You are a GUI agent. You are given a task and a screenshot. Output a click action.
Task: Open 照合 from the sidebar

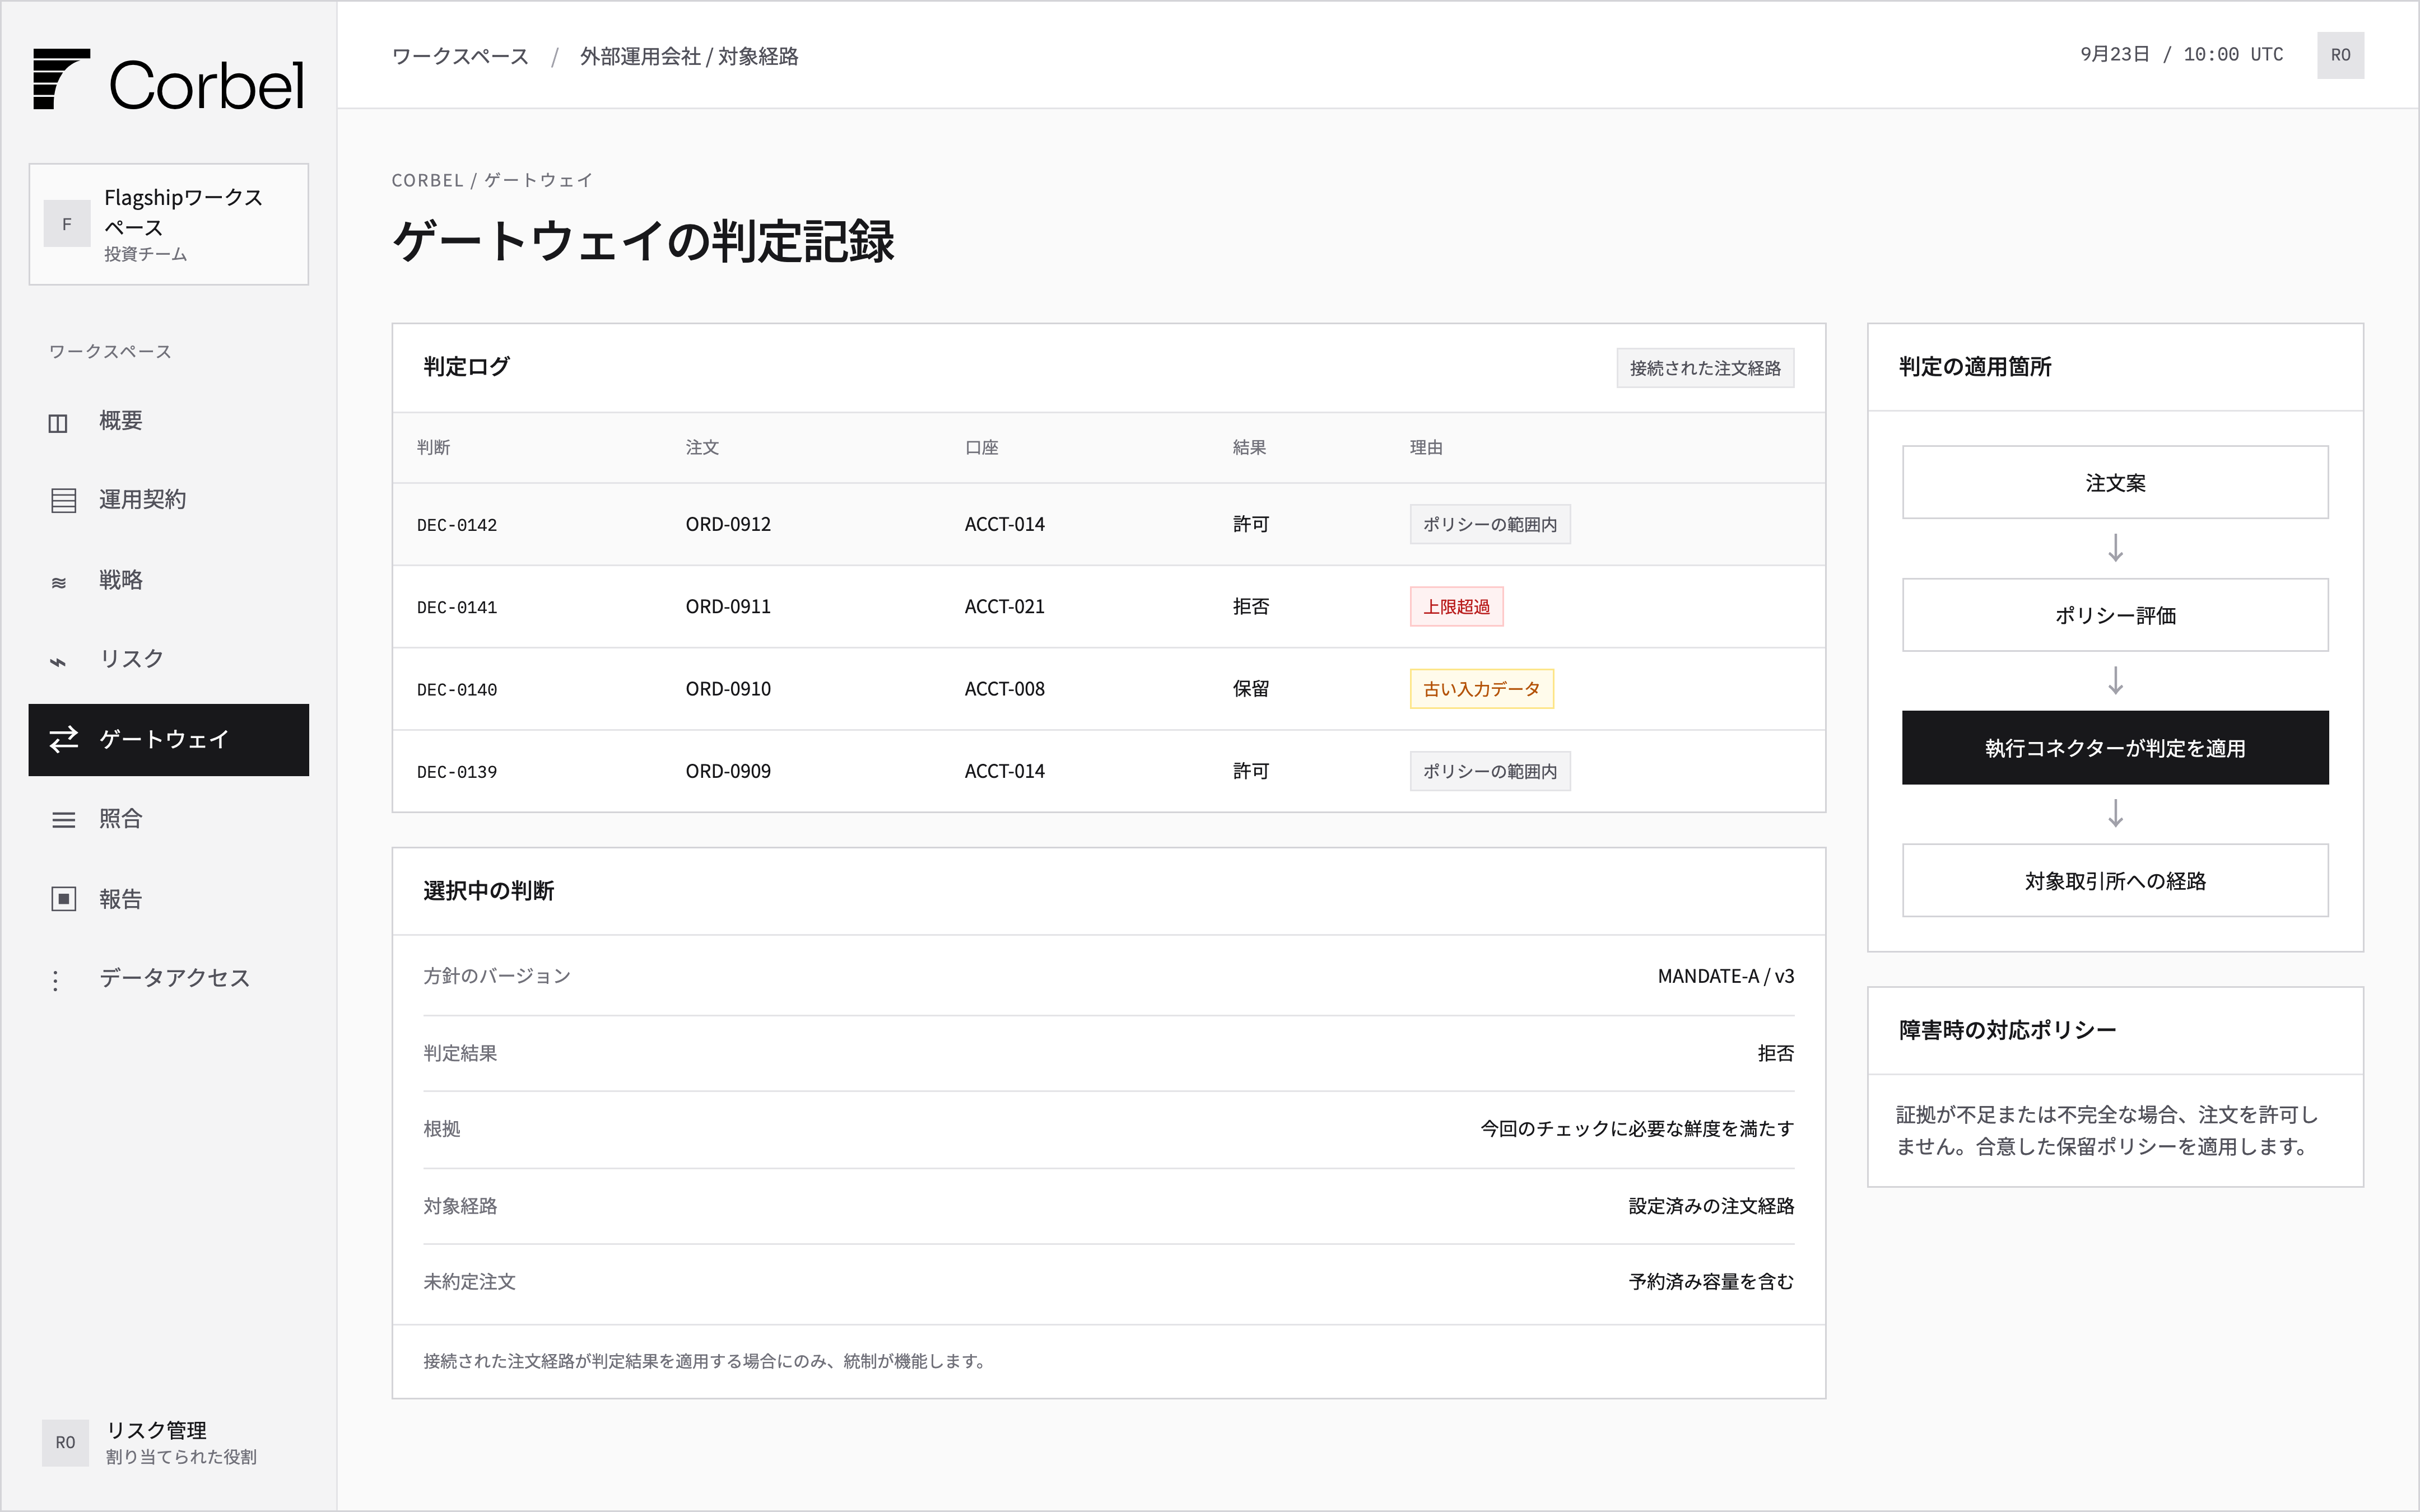point(168,819)
